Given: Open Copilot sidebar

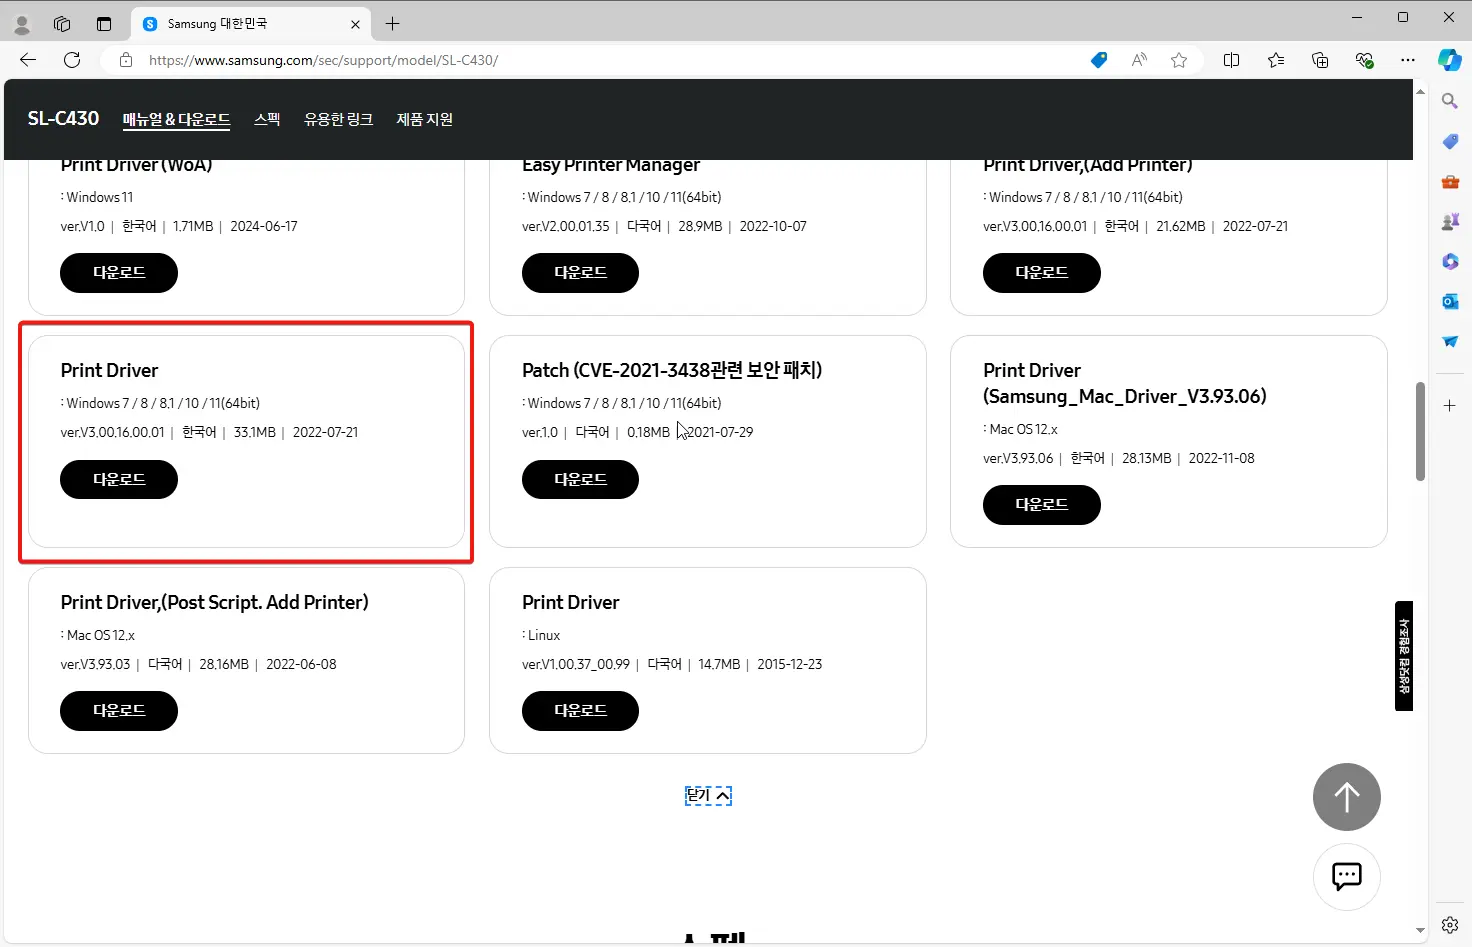Looking at the screenshot, I should (x=1450, y=60).
